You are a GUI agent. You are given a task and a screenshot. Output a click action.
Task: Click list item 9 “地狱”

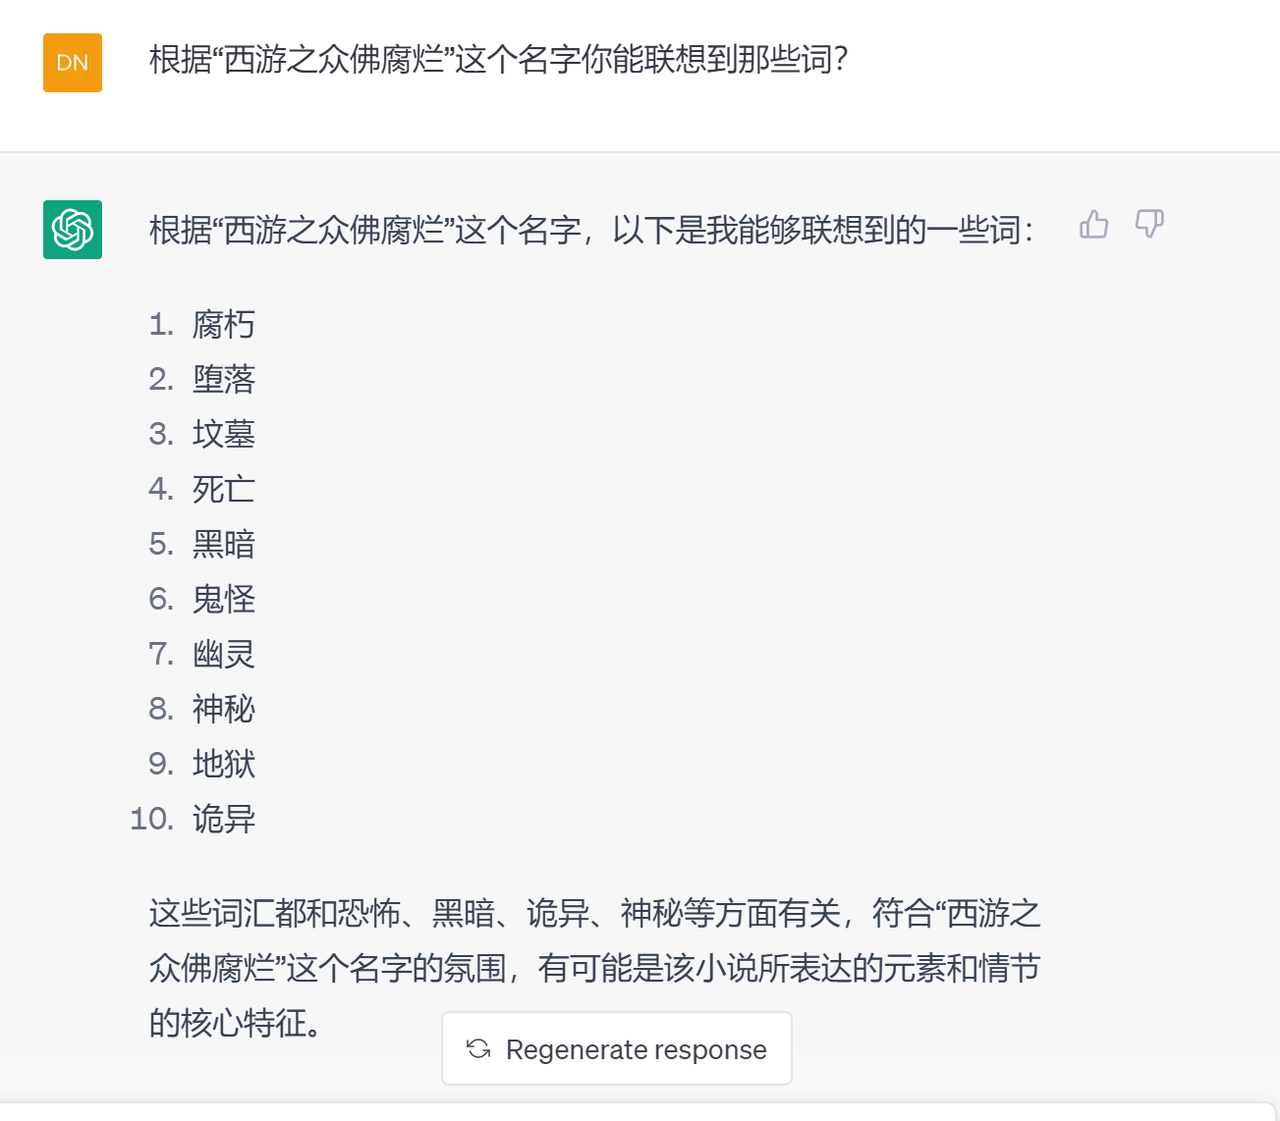pyautogui.click(x=223, y=764)
